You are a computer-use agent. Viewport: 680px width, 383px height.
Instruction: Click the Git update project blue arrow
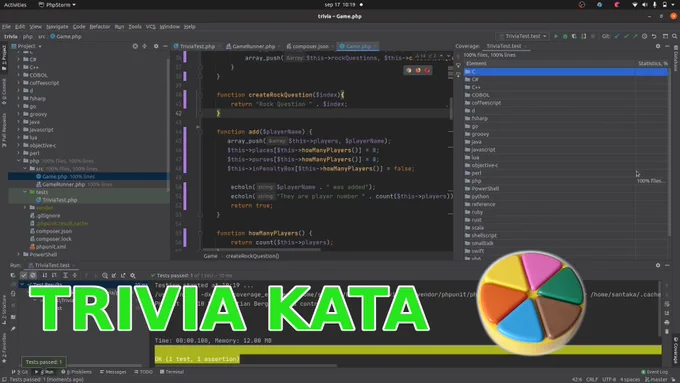coord(617,36)
